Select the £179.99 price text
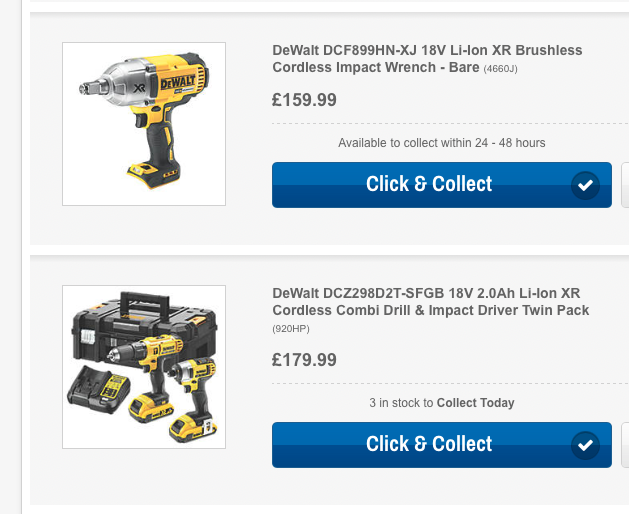The image size is (629, 514). point(304,360)
